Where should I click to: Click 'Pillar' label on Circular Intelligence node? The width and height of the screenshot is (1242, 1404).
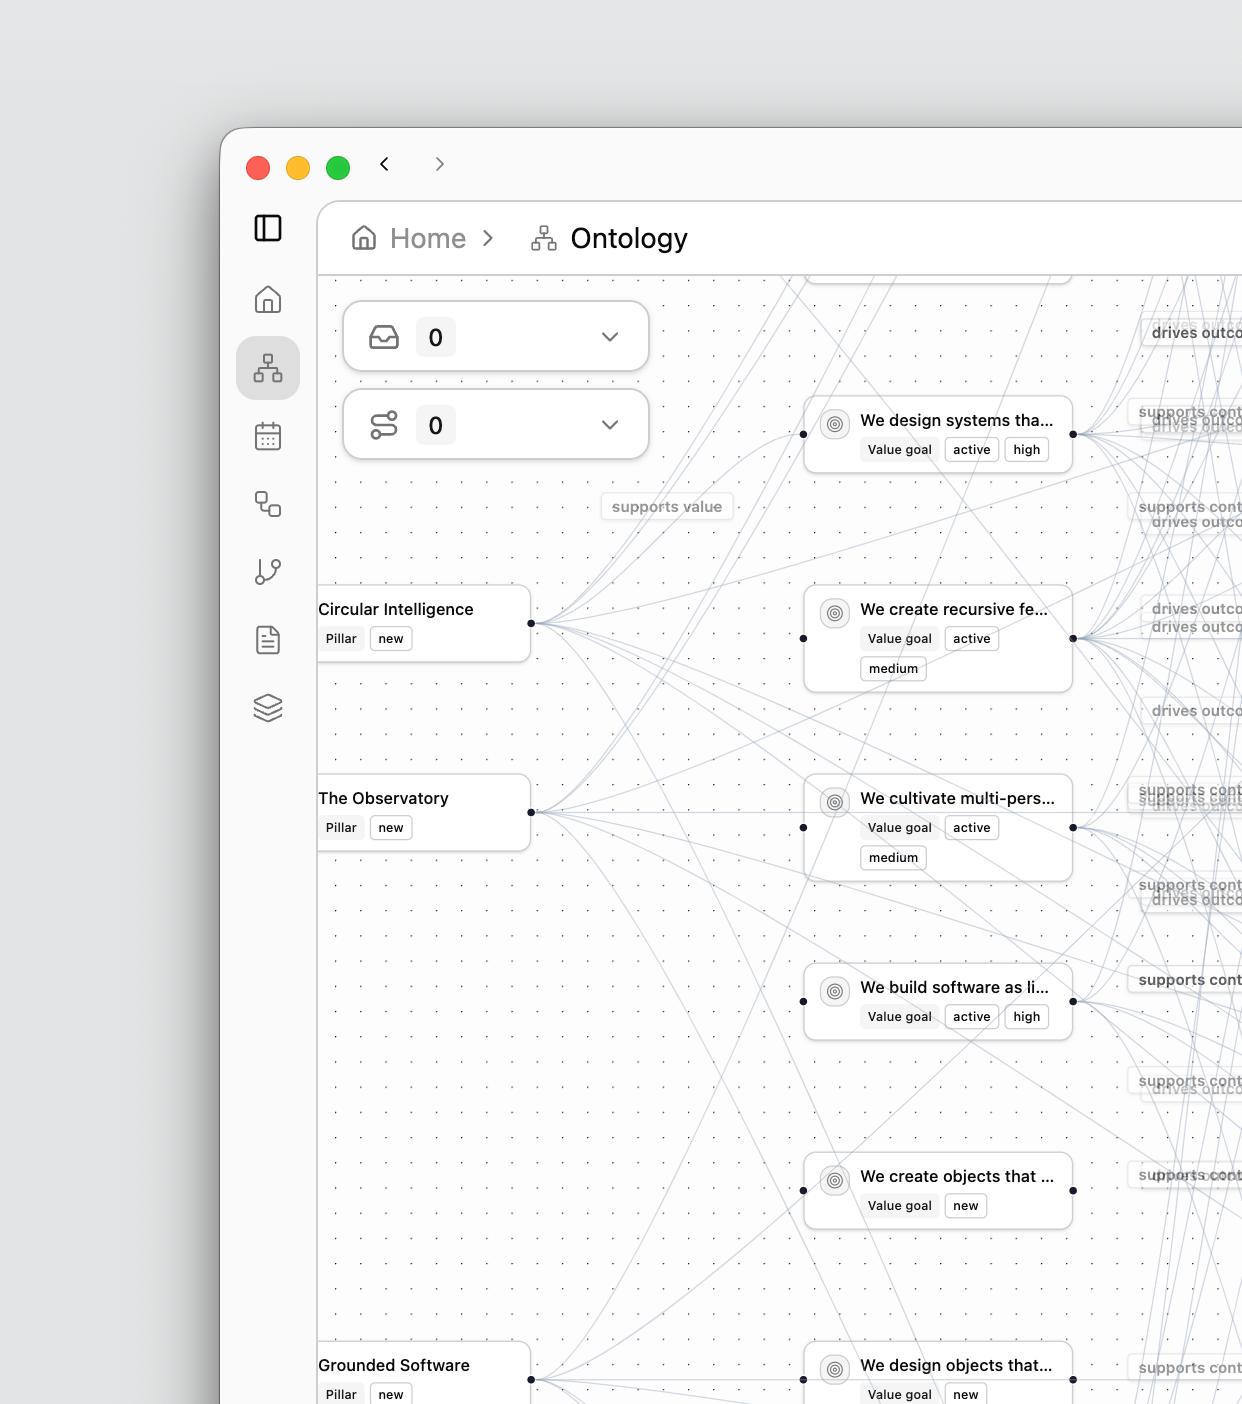pos(341,639)
